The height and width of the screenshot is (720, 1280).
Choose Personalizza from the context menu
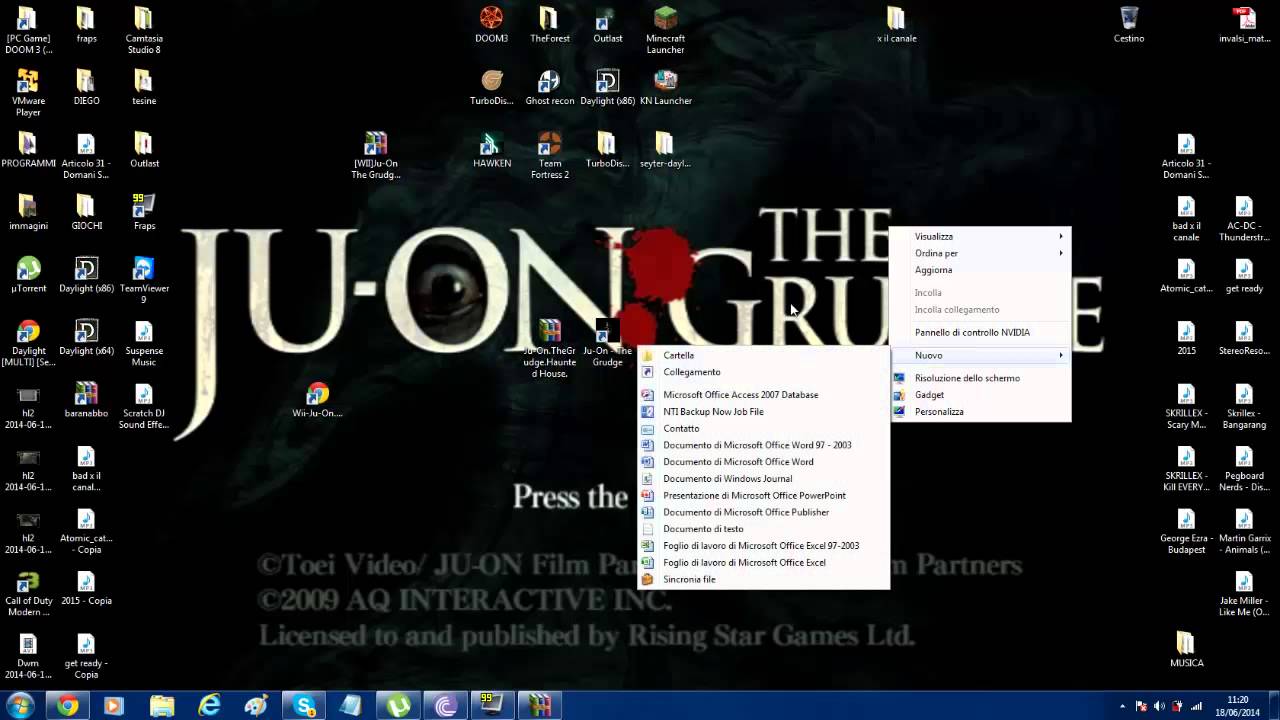980,411
